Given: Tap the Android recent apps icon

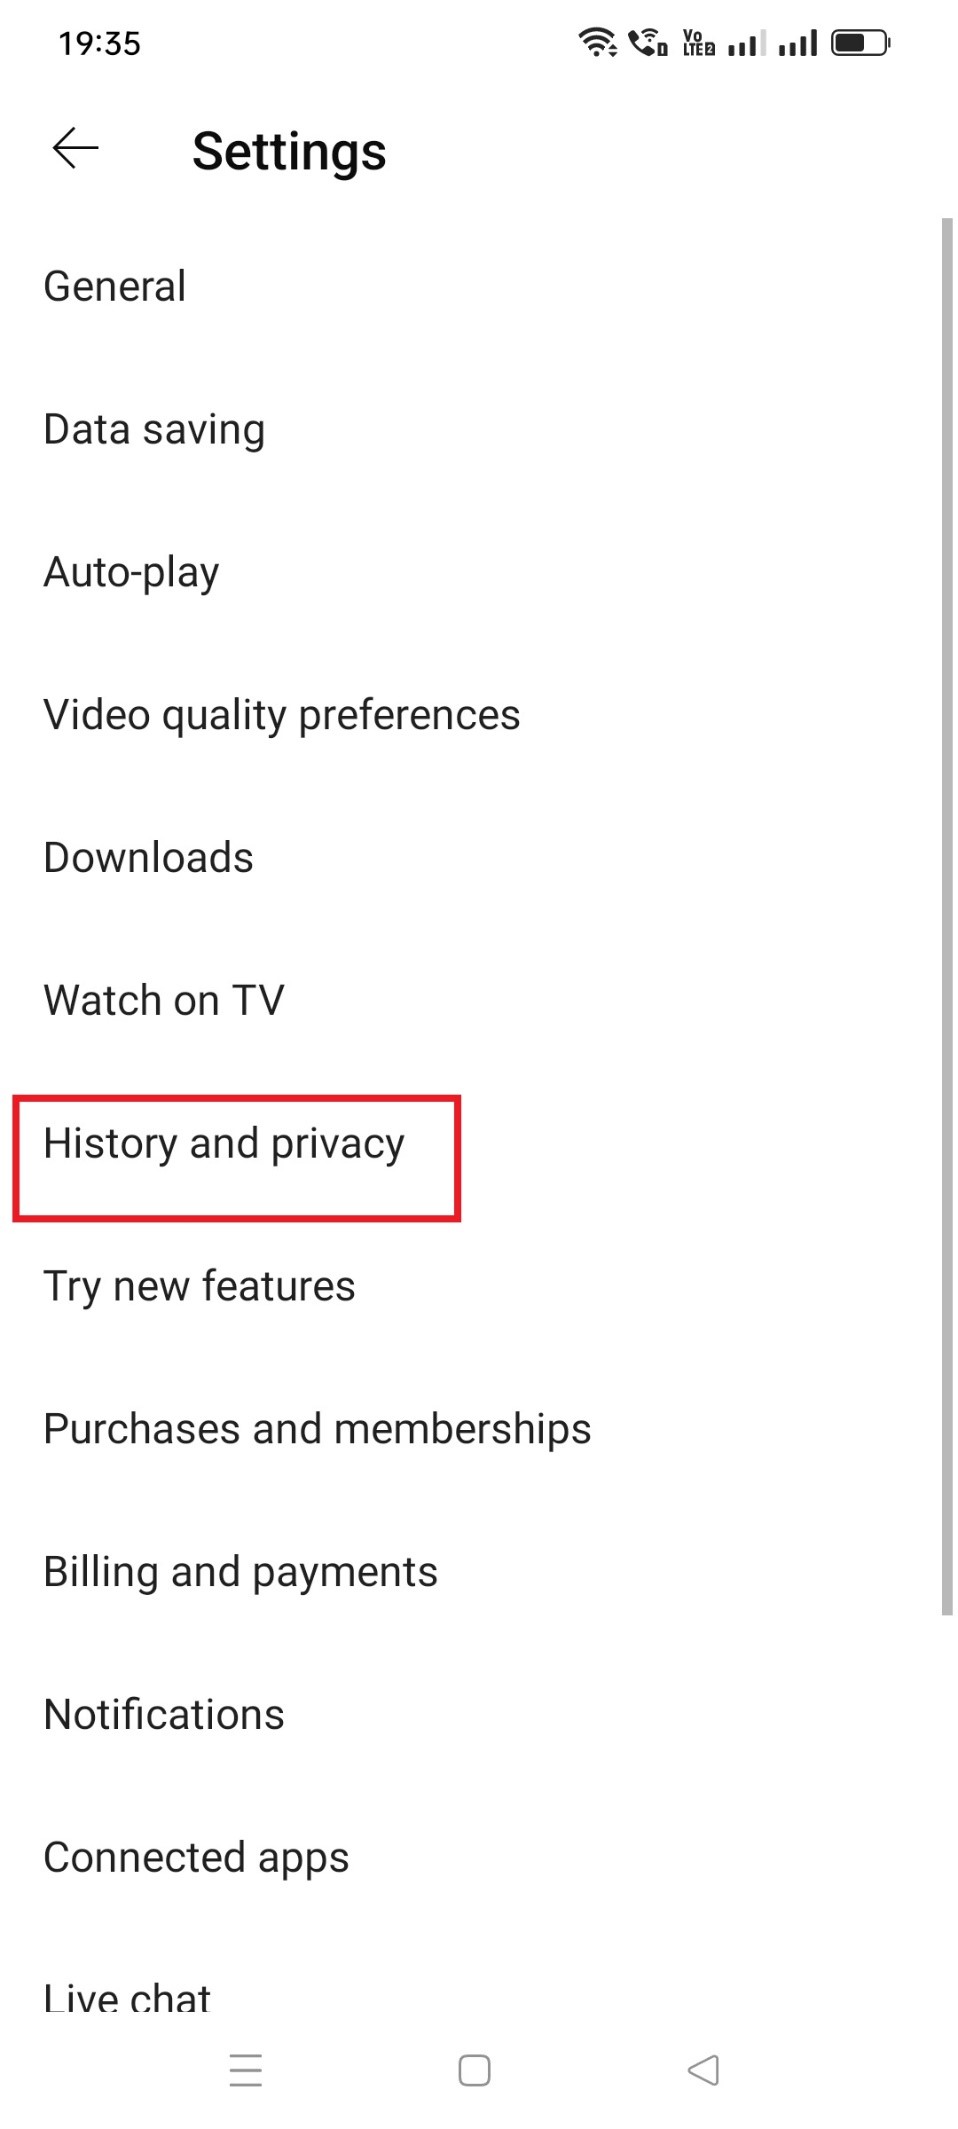Looking at the screenshot, I should 245,2069.
